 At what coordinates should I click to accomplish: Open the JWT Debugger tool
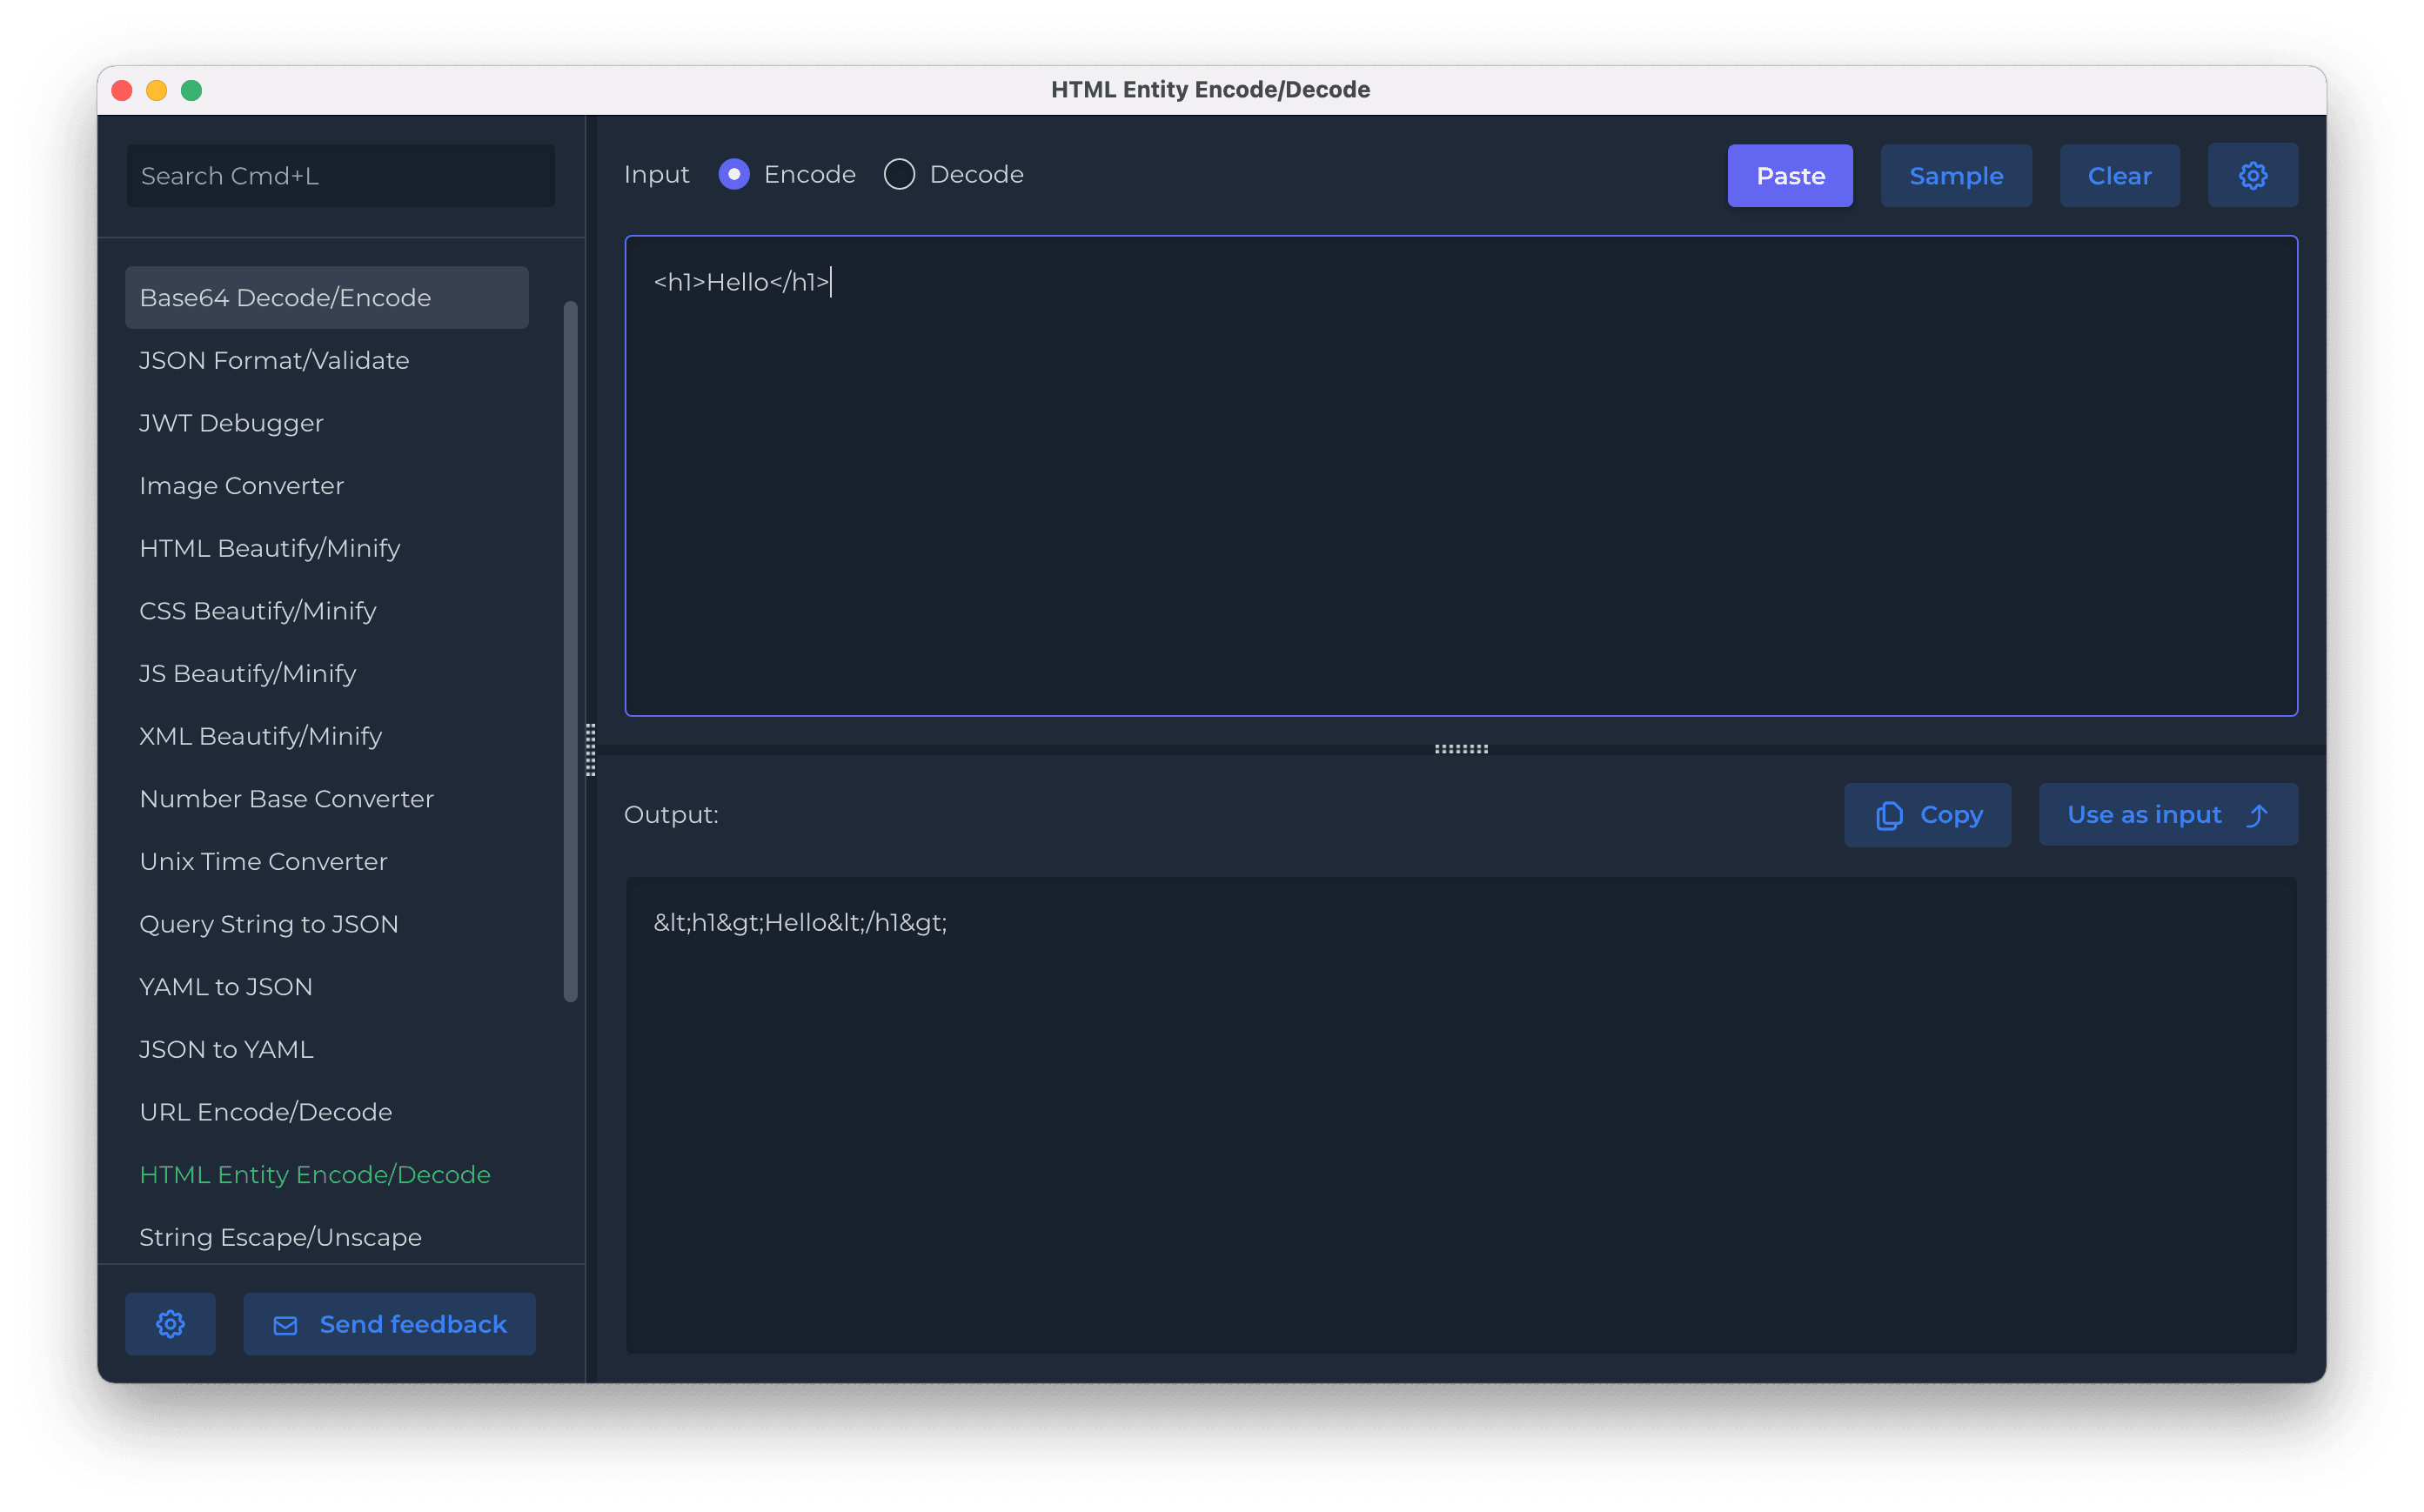[231, 423]
